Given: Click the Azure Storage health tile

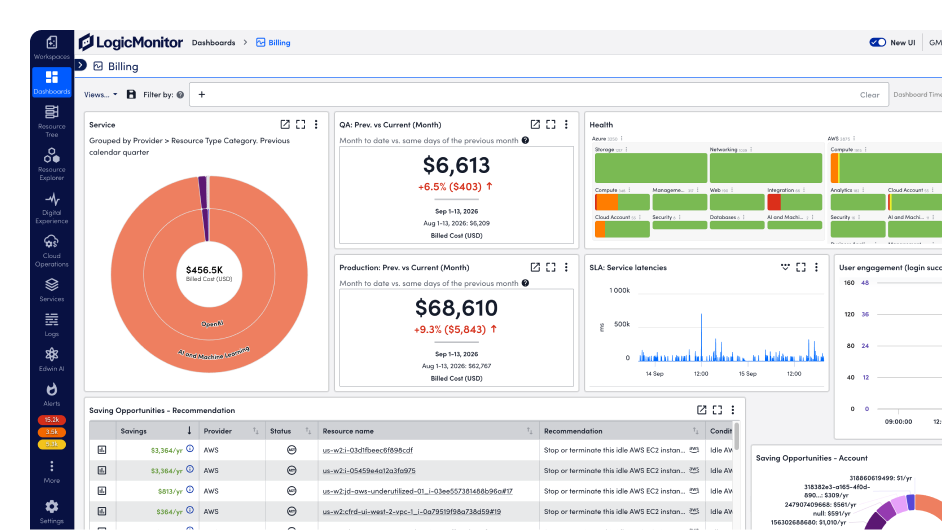Looking at the screenshot, I should (x=651, y=168).
